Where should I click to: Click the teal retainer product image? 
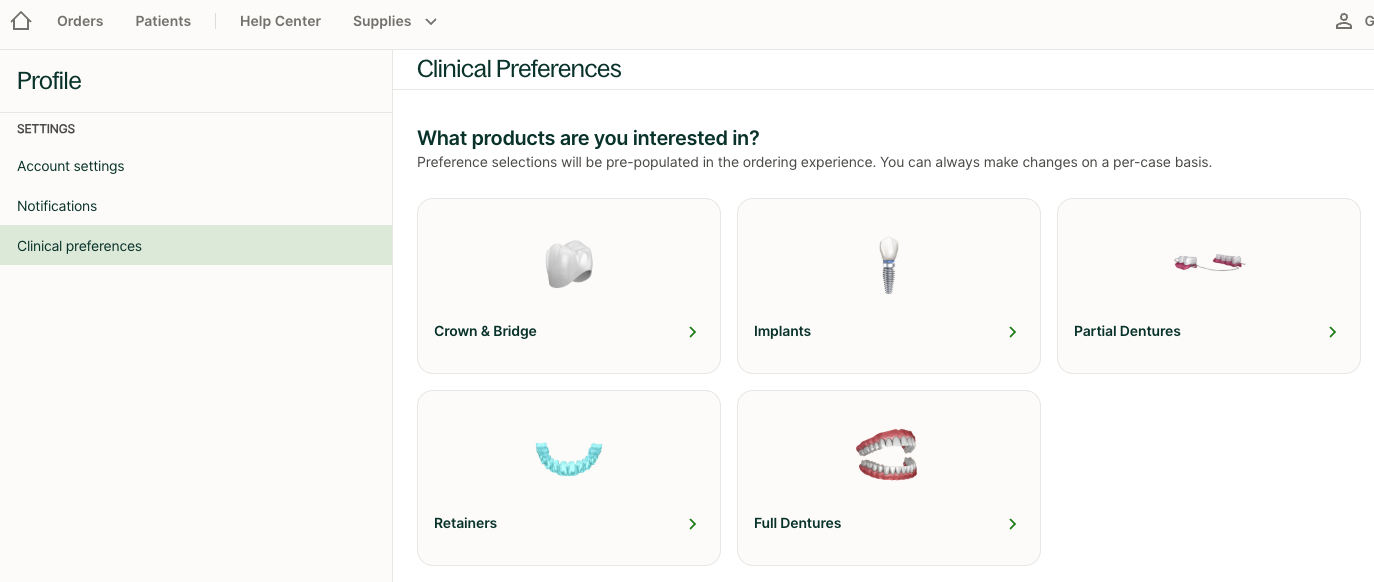click(x=569, y=458)
